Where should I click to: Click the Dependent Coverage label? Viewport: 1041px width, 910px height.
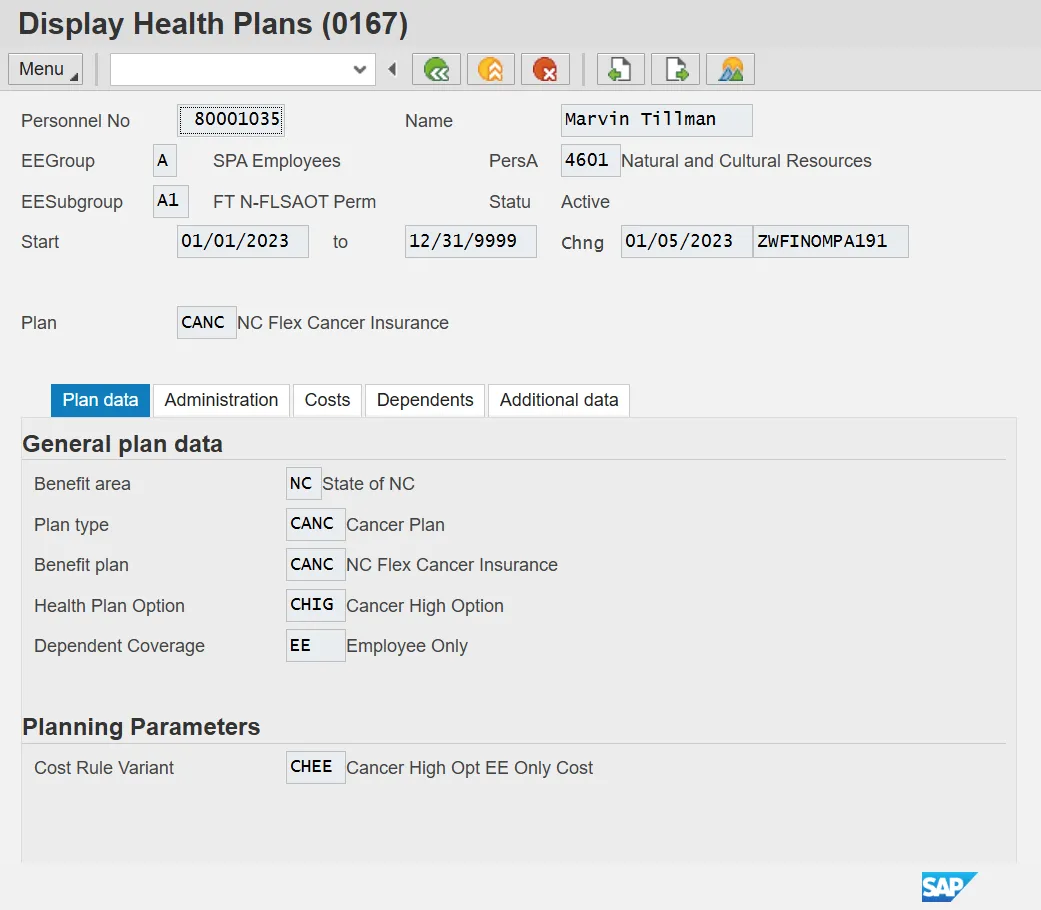click(x=120, y=646)
